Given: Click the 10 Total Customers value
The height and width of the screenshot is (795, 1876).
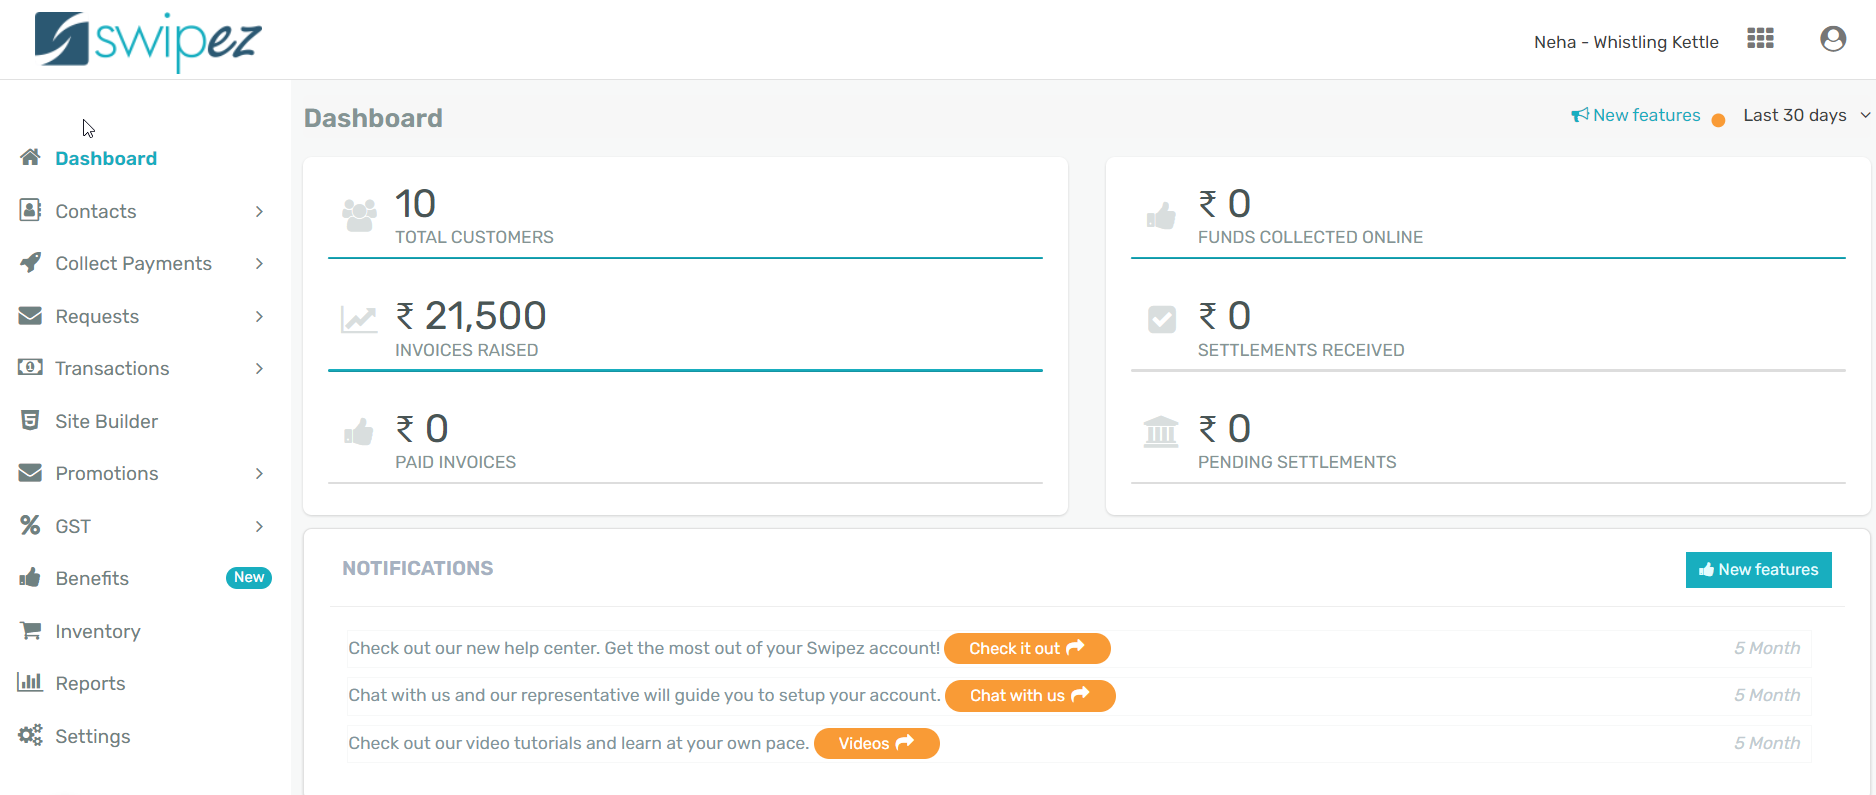Looking at the screenshot, I should (x=415, y=204).
